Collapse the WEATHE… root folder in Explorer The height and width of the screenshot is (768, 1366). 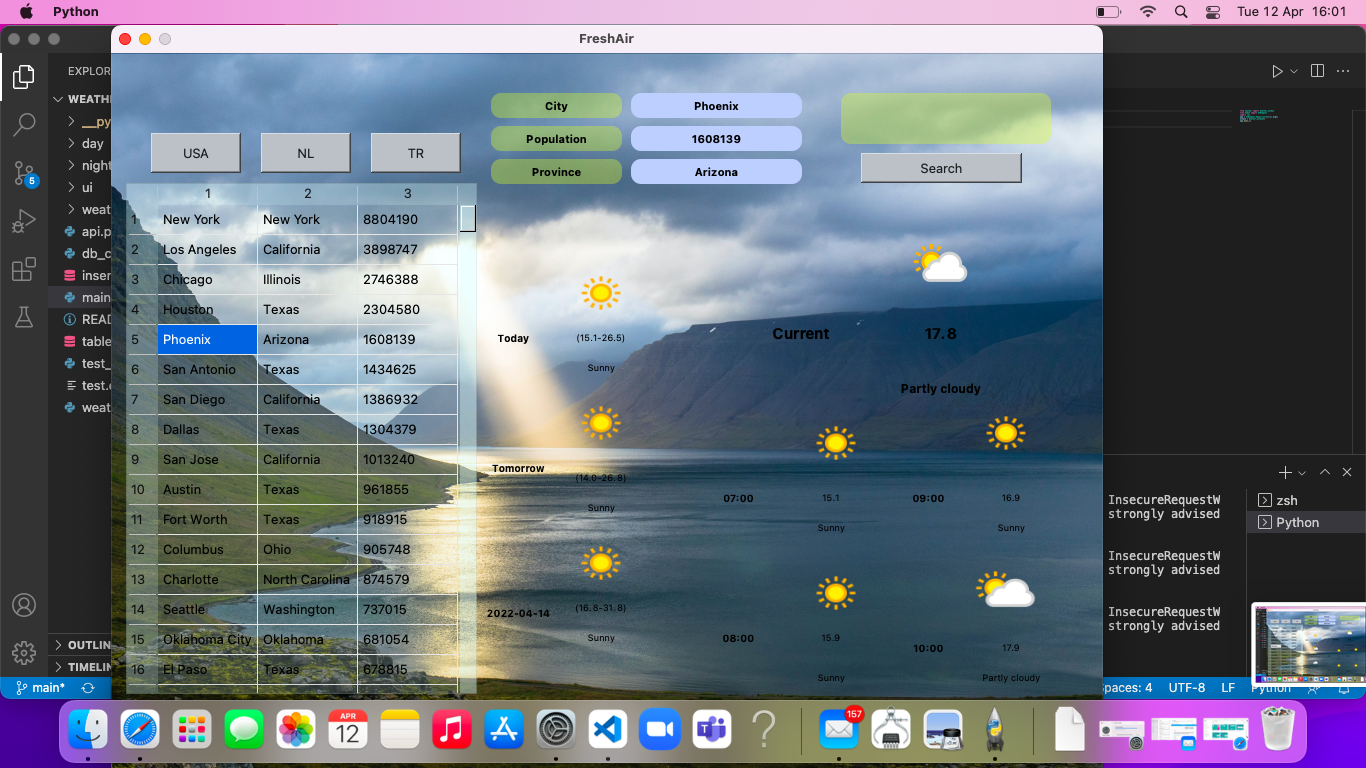pos(82,99)
